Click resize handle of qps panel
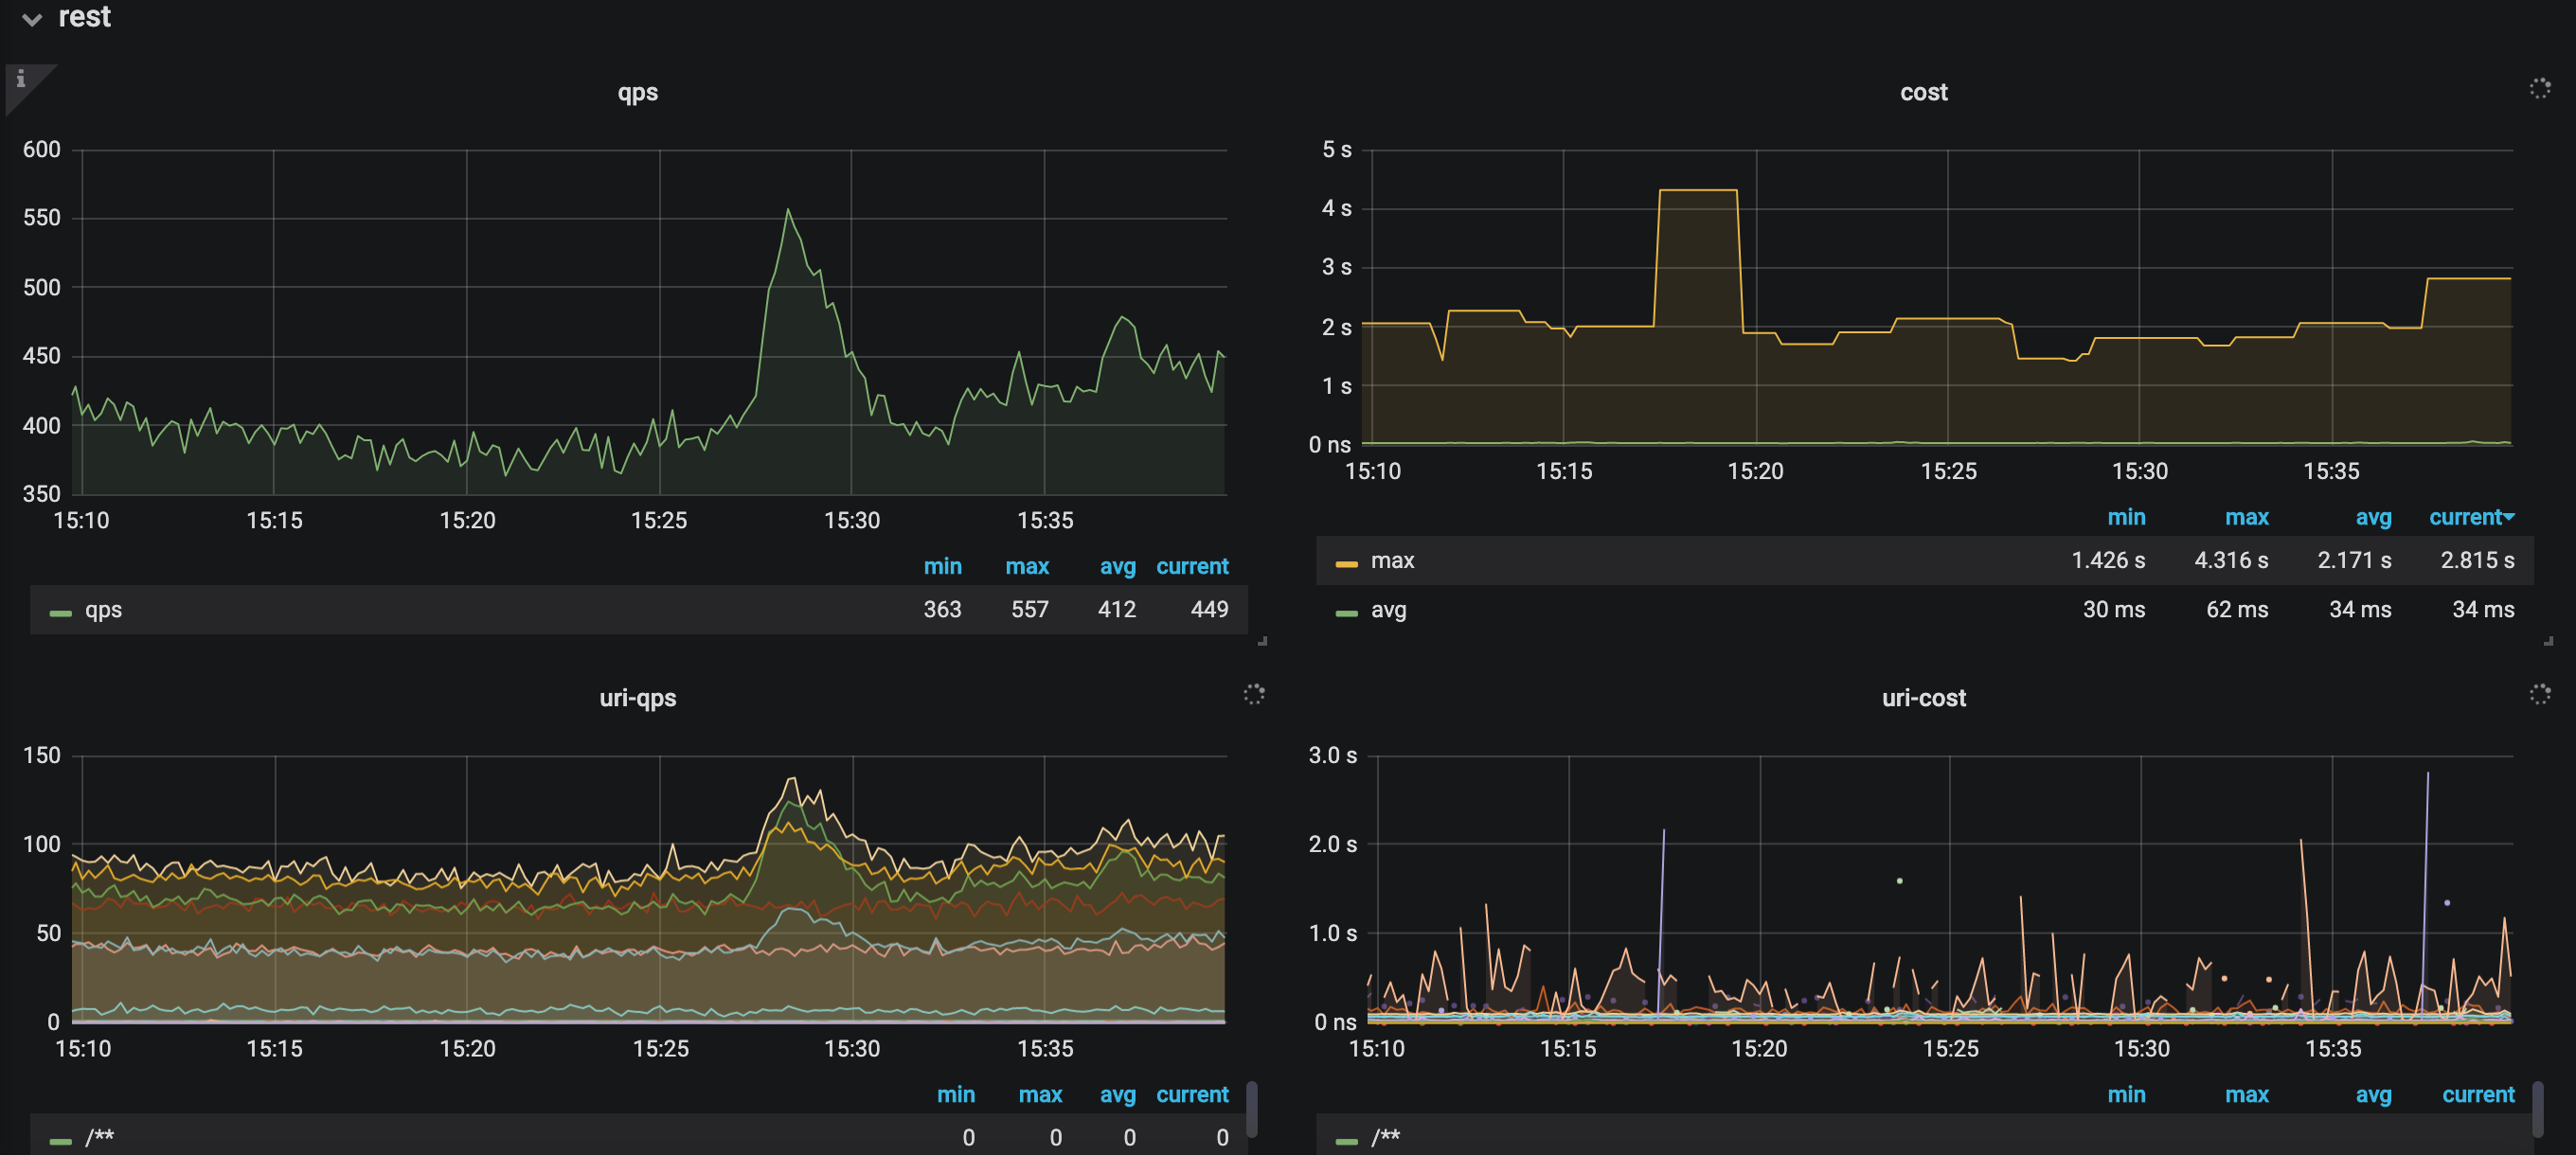This screenshot has height=1155, width=2576. (x=1262, y=641)
